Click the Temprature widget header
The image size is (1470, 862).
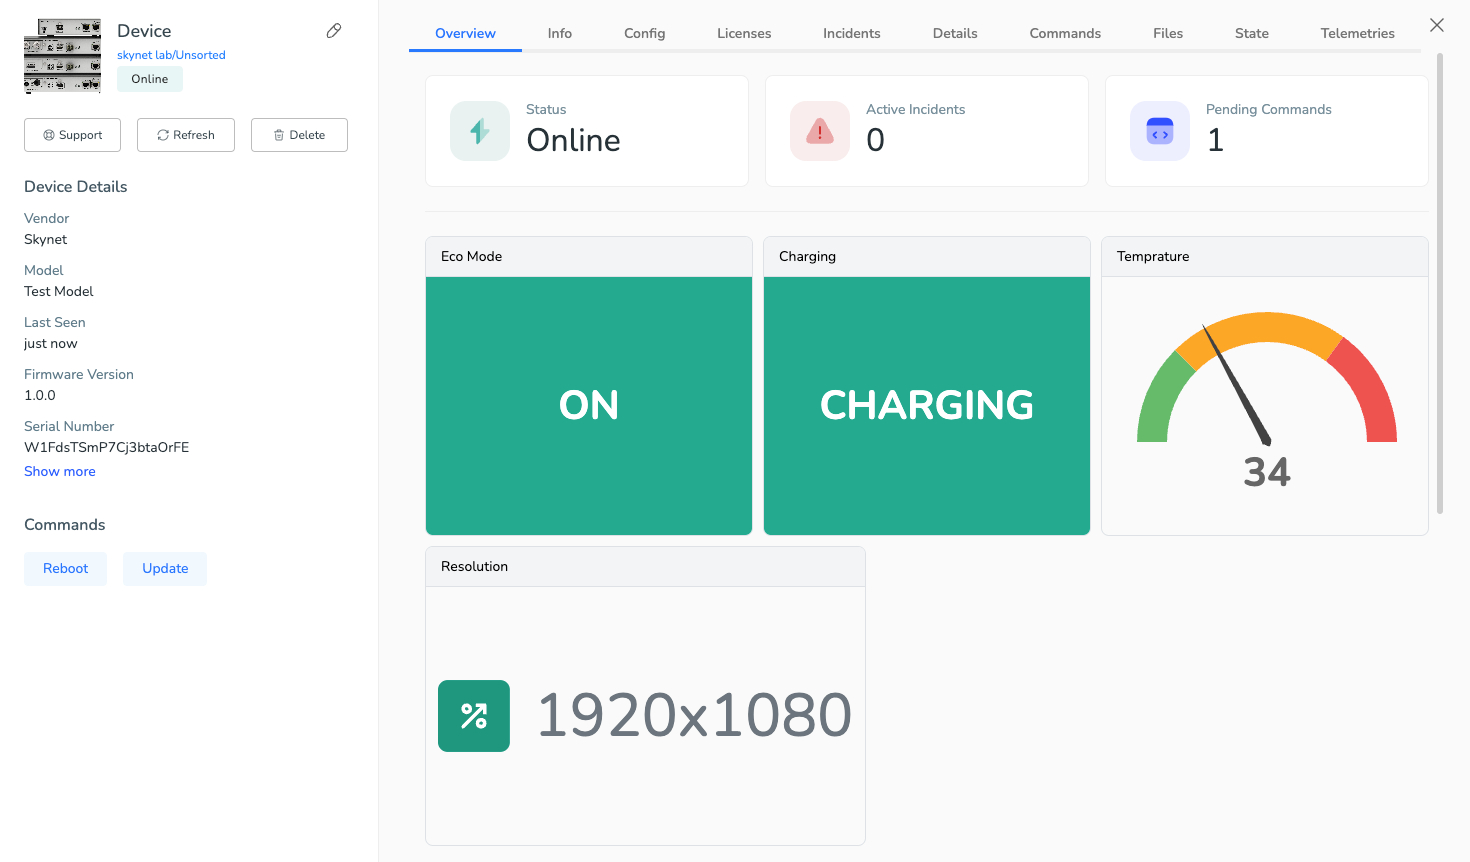1265,257
